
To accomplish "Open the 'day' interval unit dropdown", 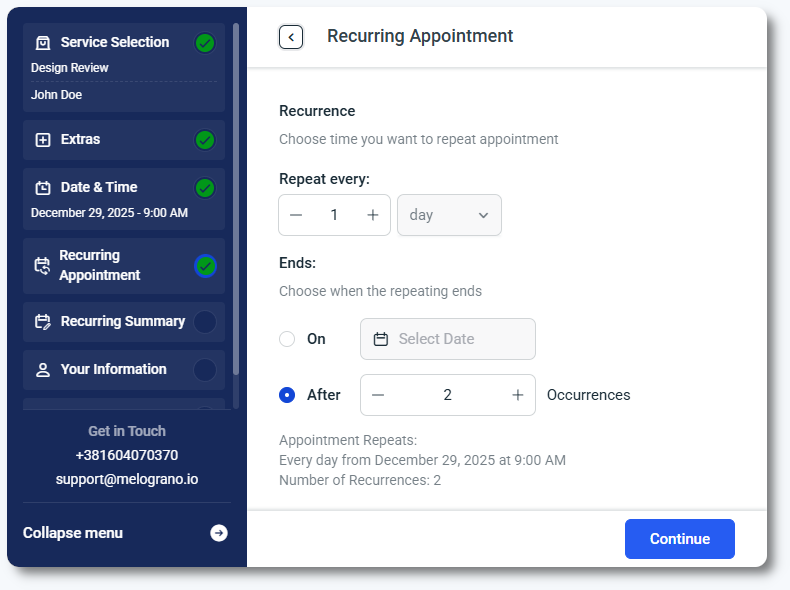I will tap(449, 215).
